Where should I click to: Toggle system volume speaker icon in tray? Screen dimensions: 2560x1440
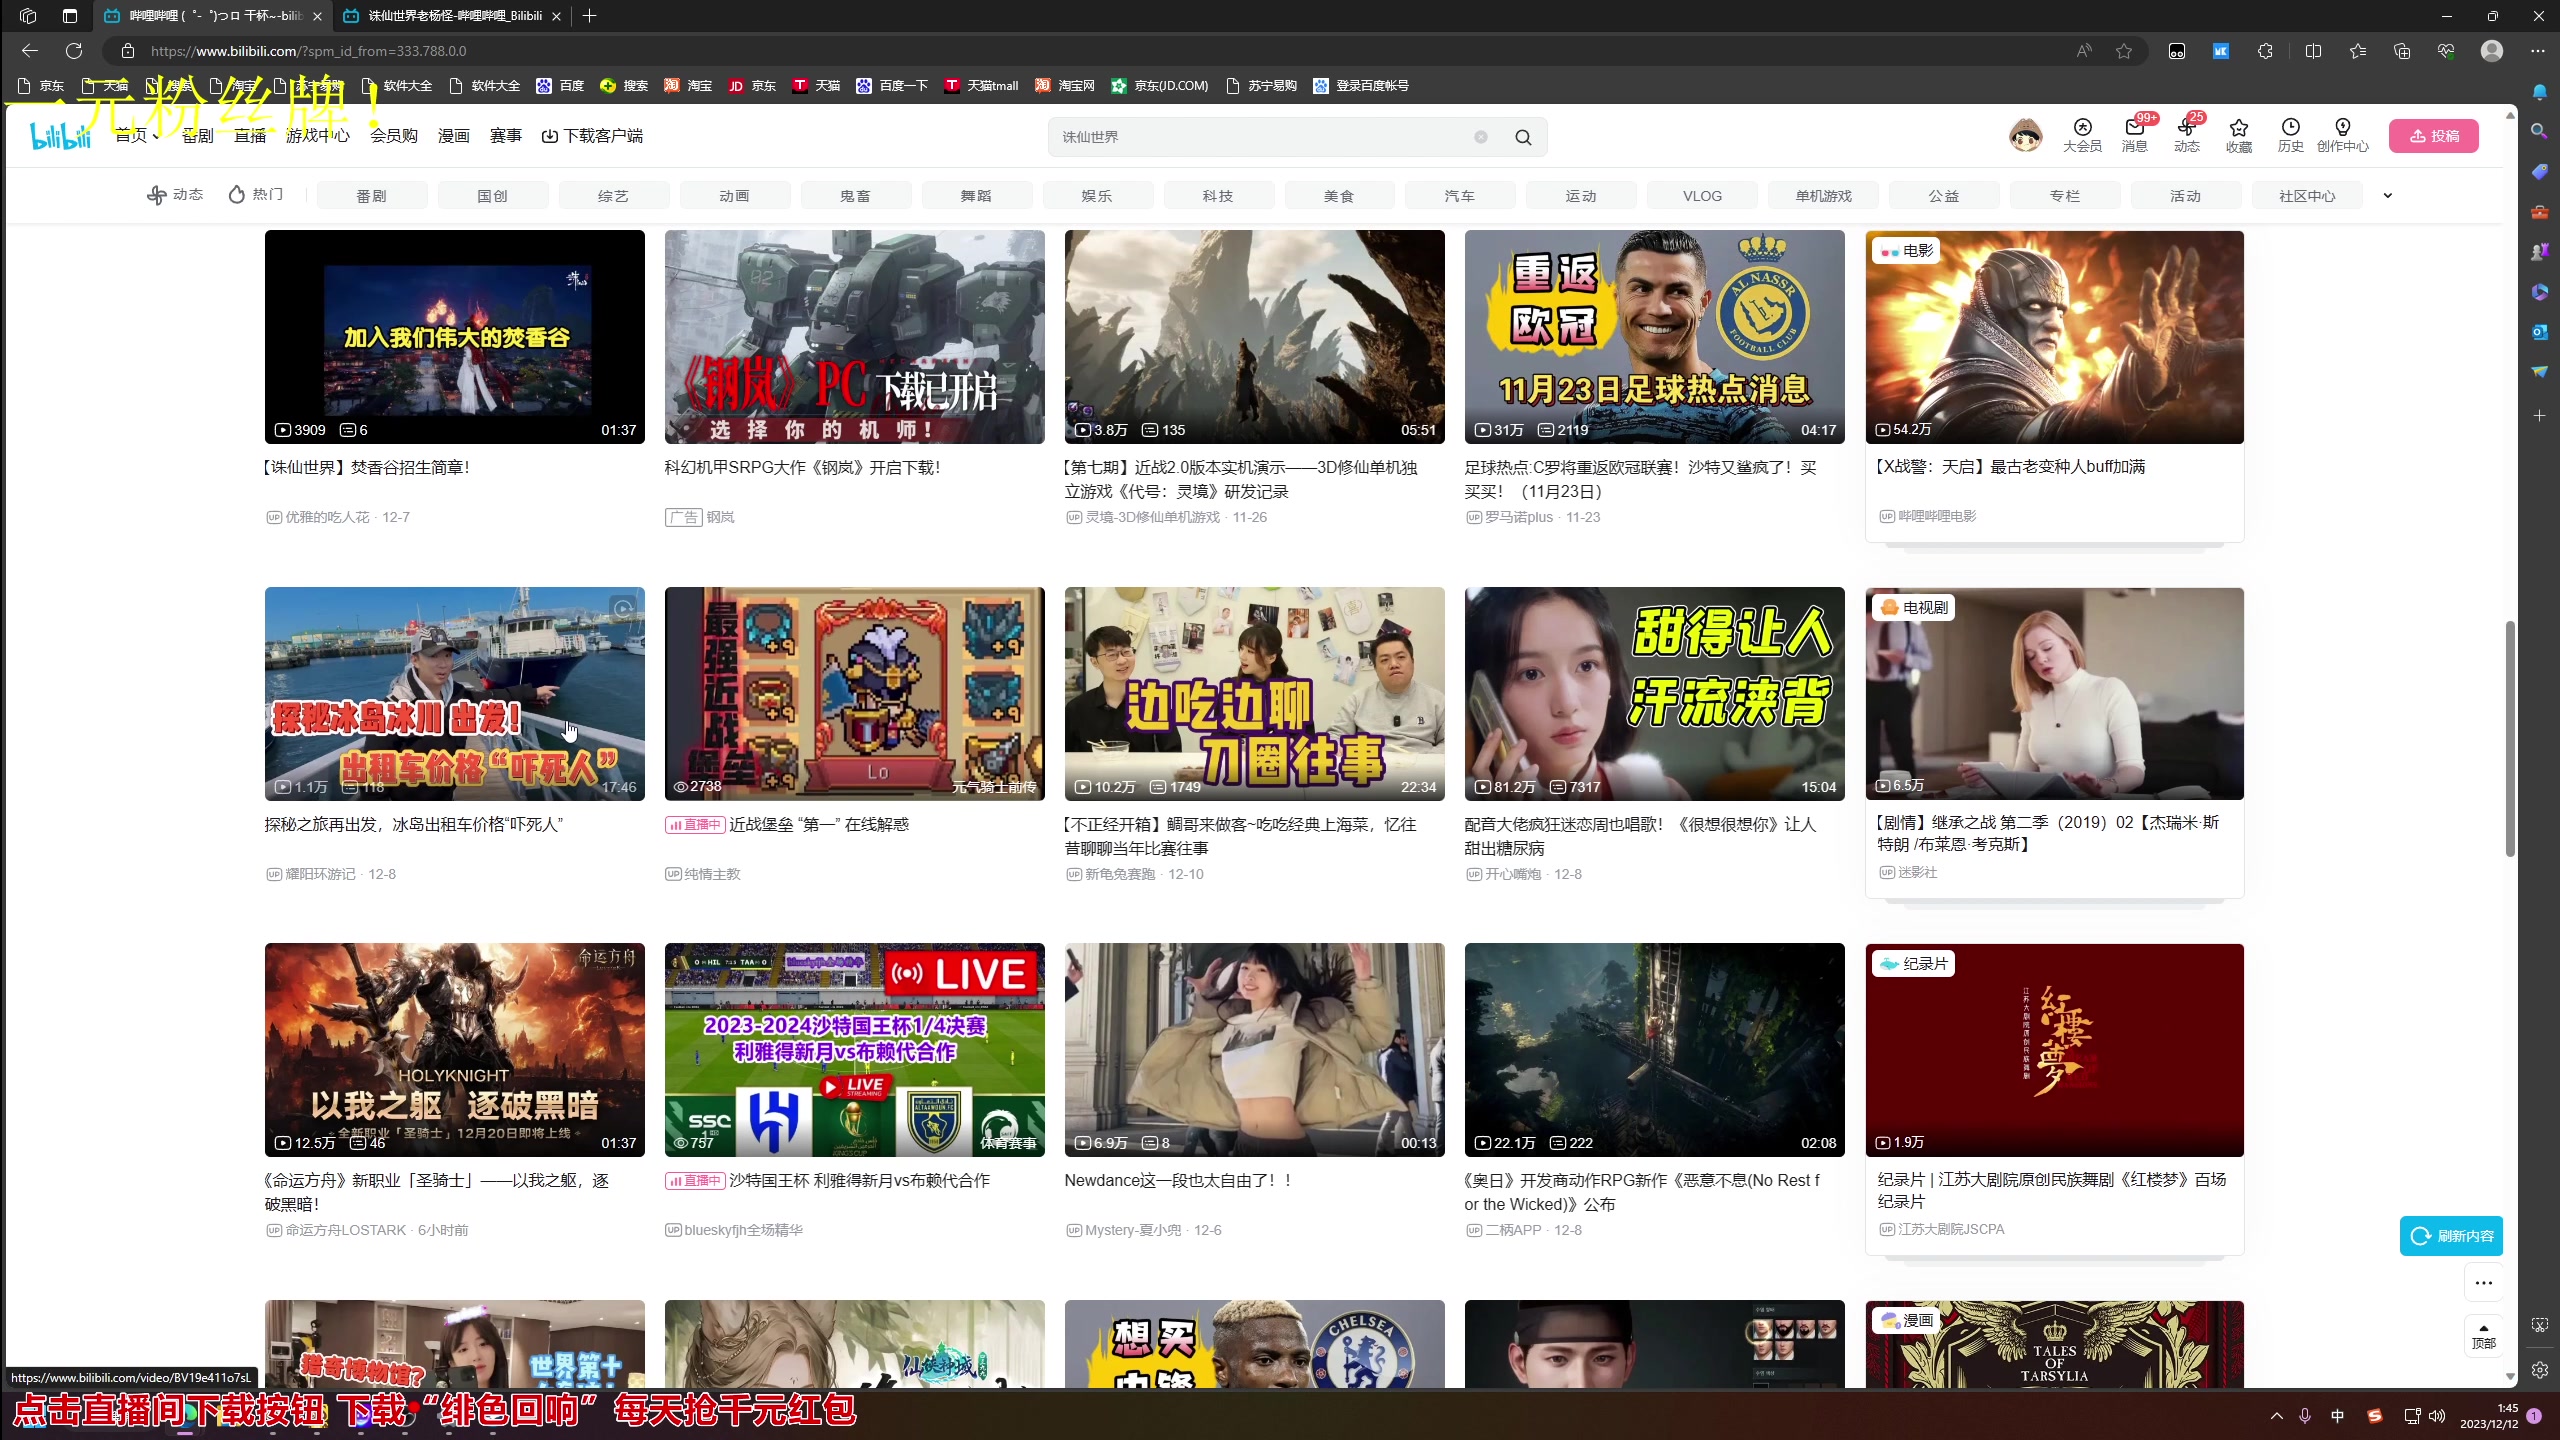[x=2437, y=1416]
